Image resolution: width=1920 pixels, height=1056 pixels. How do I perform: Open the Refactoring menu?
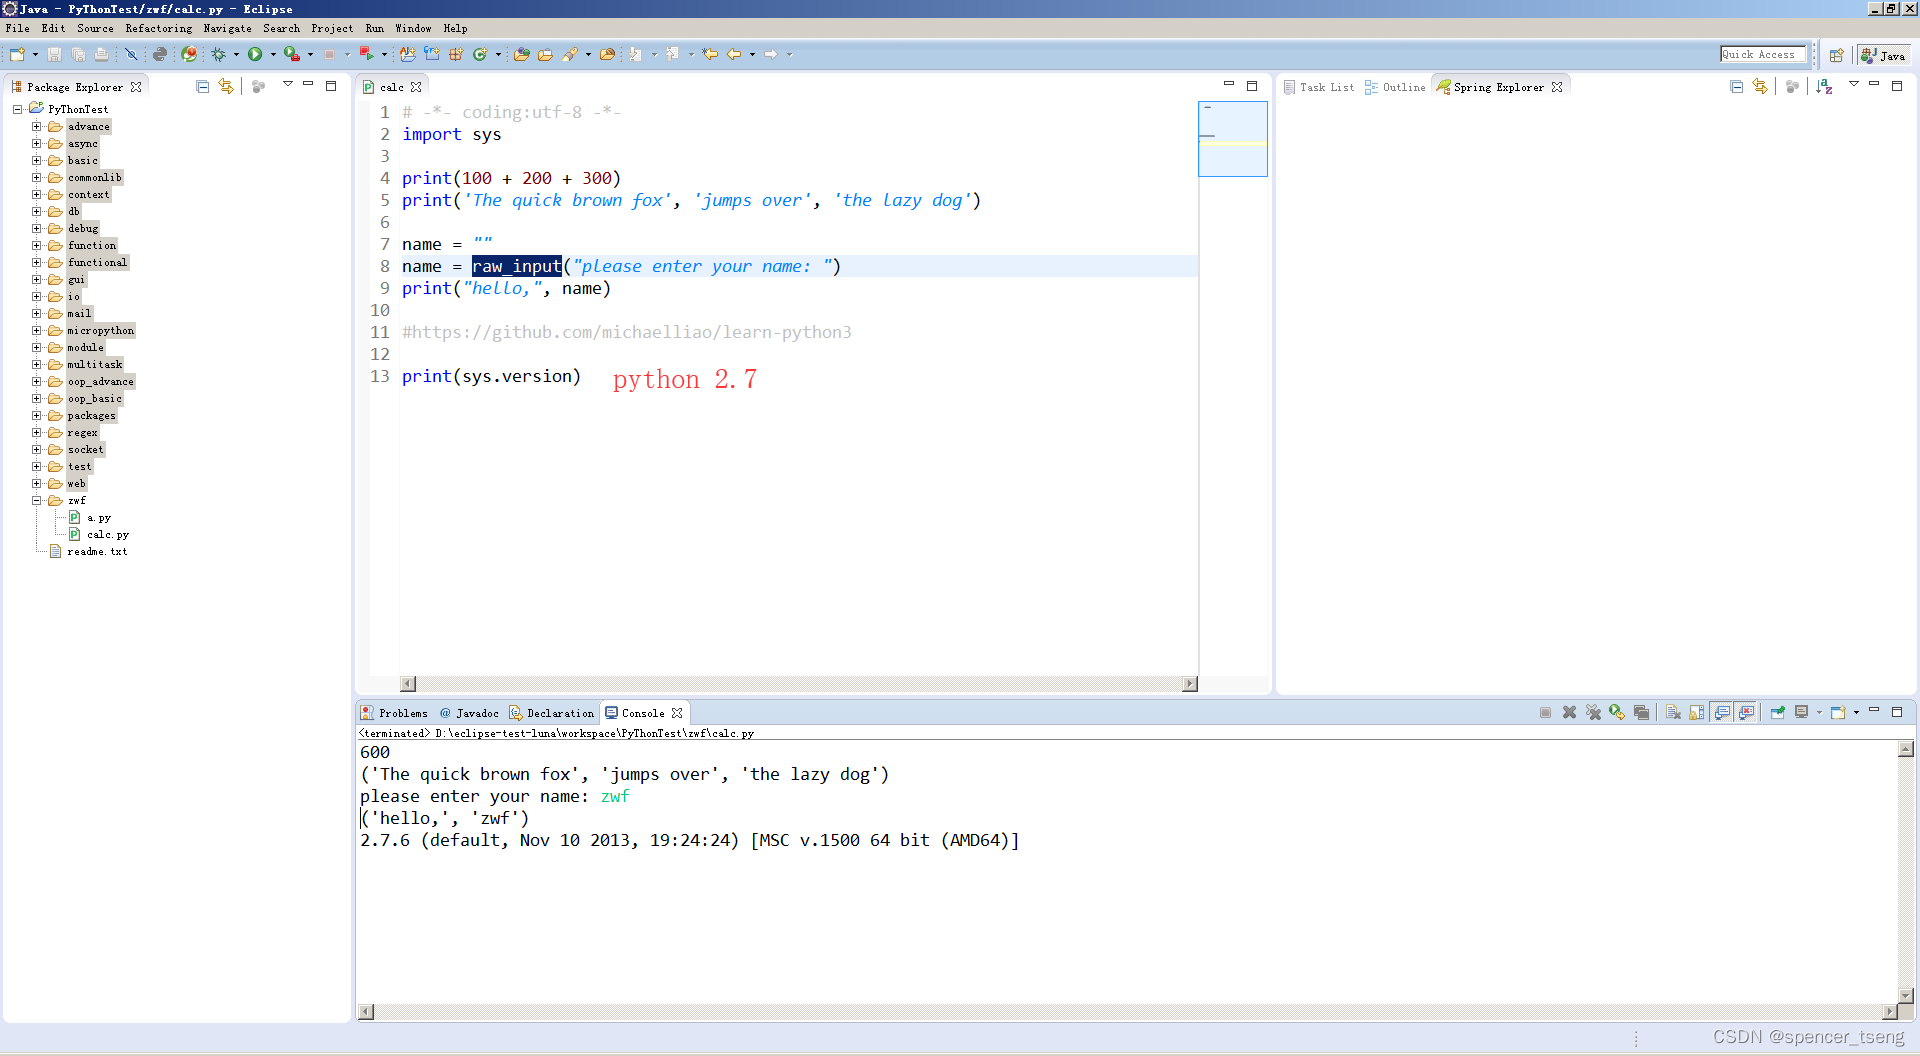point(158,28)
